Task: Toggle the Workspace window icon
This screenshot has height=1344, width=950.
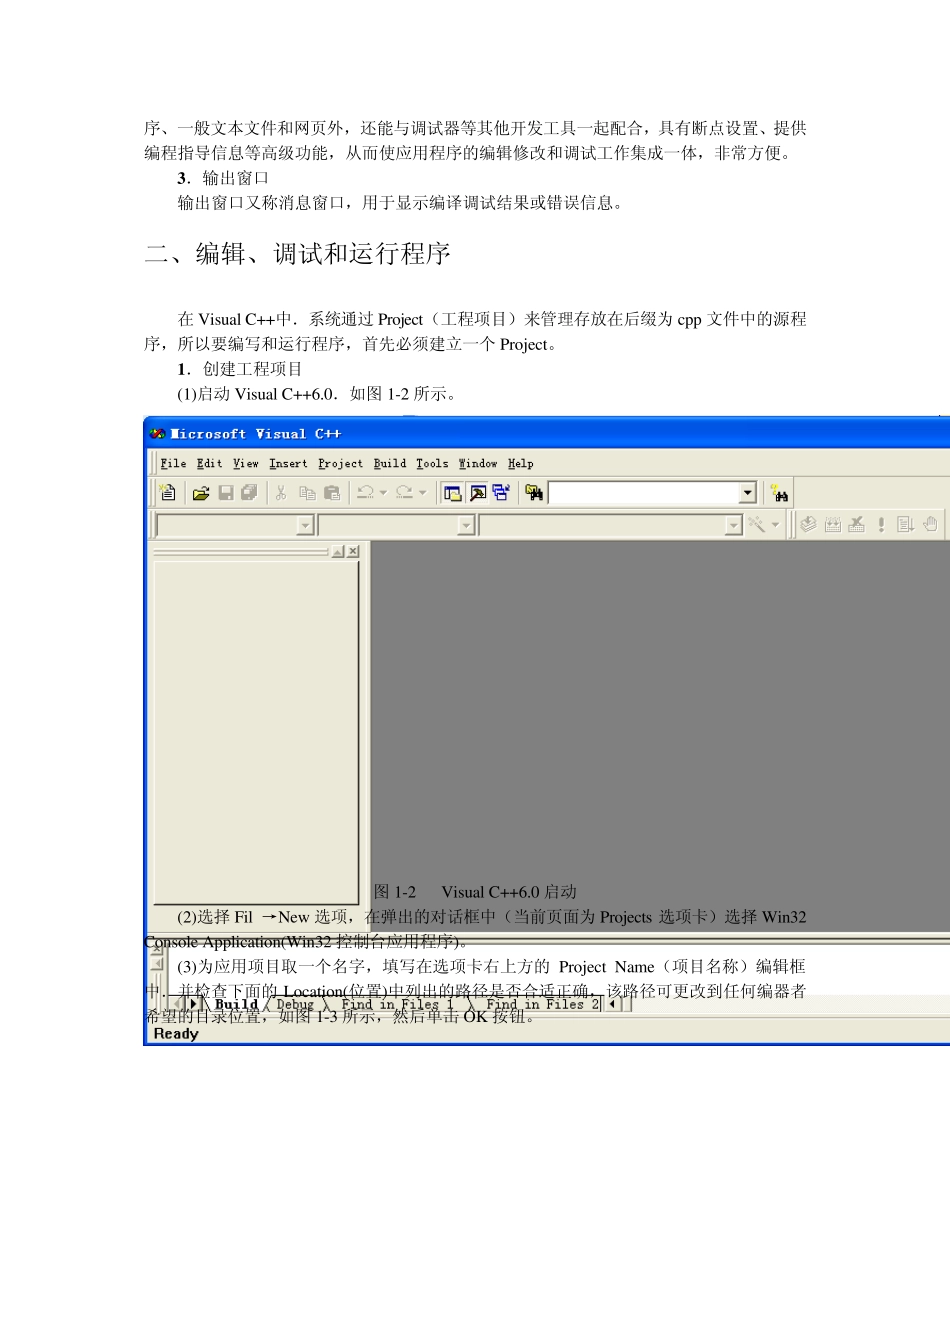Action: coord(453,493)
